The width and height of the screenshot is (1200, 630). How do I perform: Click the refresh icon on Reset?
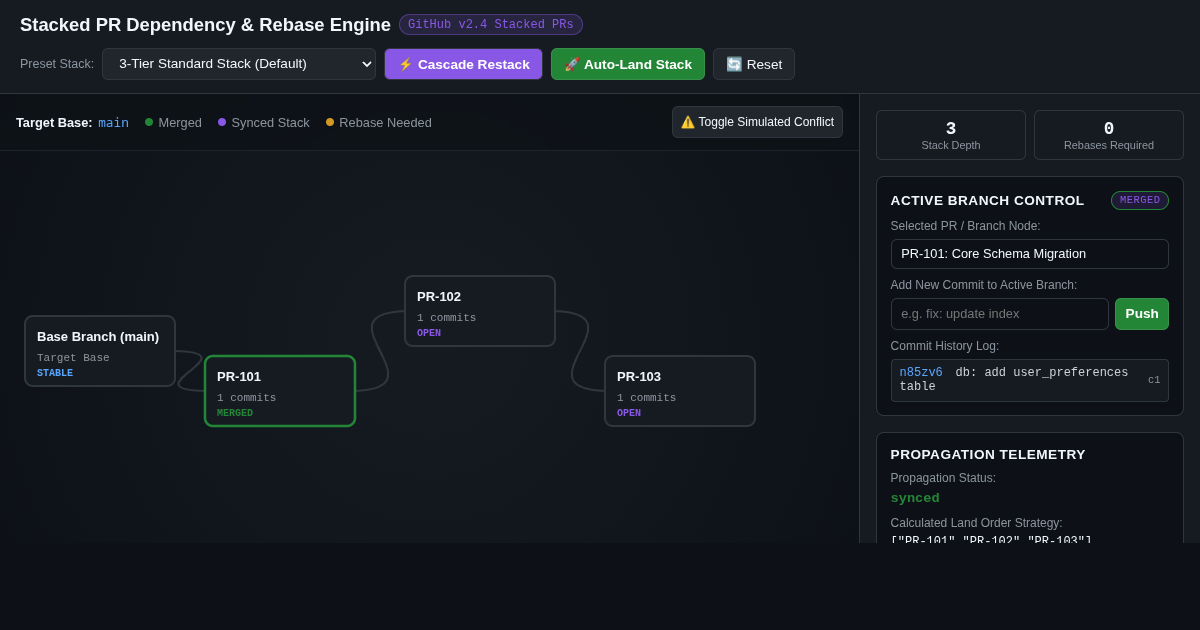pos(734,64)
